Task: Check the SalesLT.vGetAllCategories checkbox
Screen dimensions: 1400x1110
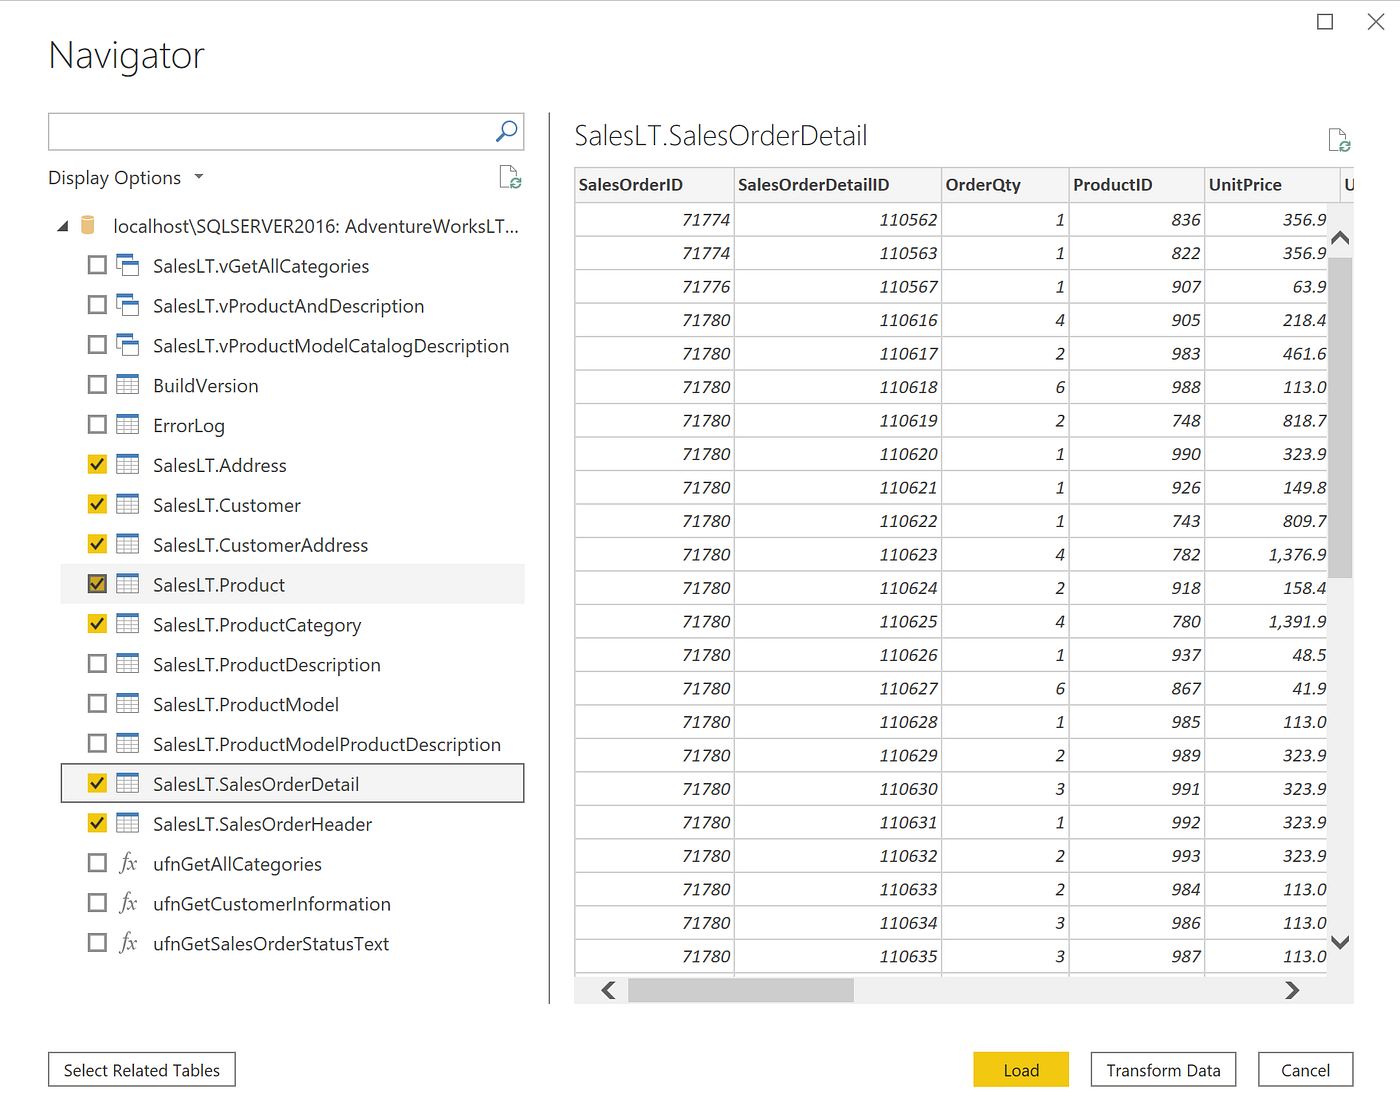Action: click(x=97, y=265)
